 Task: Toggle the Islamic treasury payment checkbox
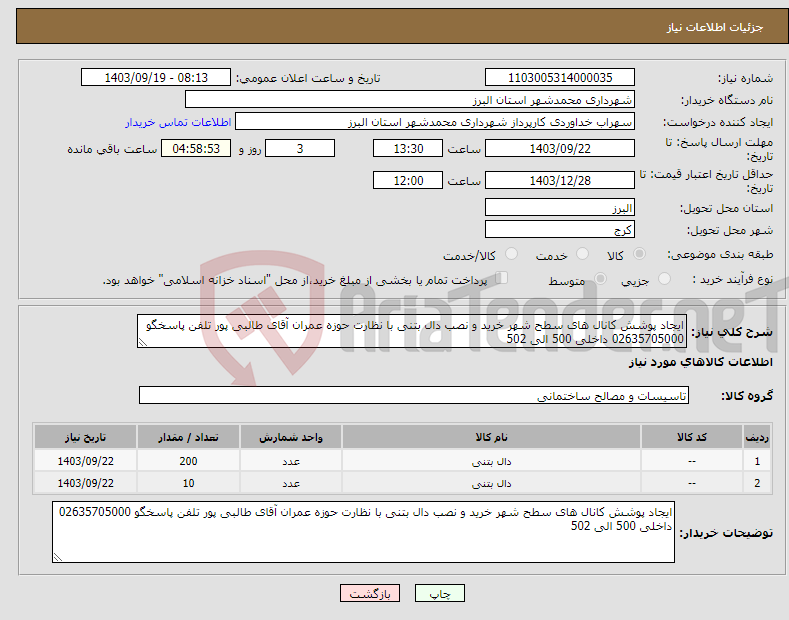(501, 278)
